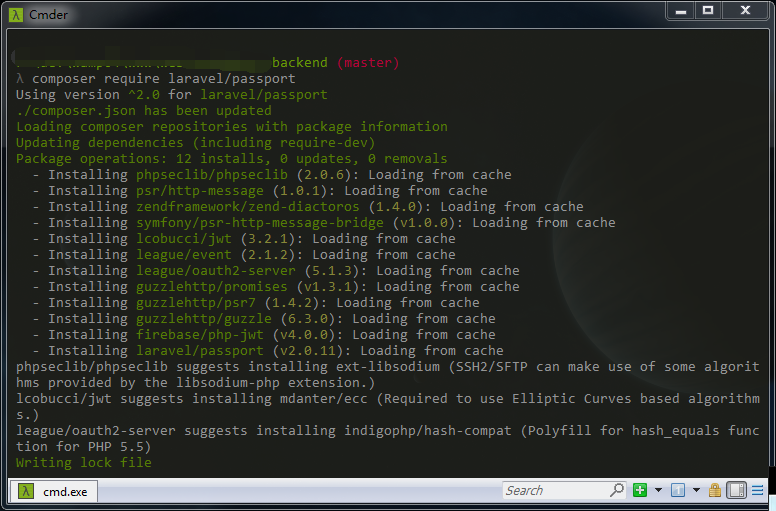
Task: Click the 'laravel/passport' (v2.0.11) install line
Action: click(268, 350)
